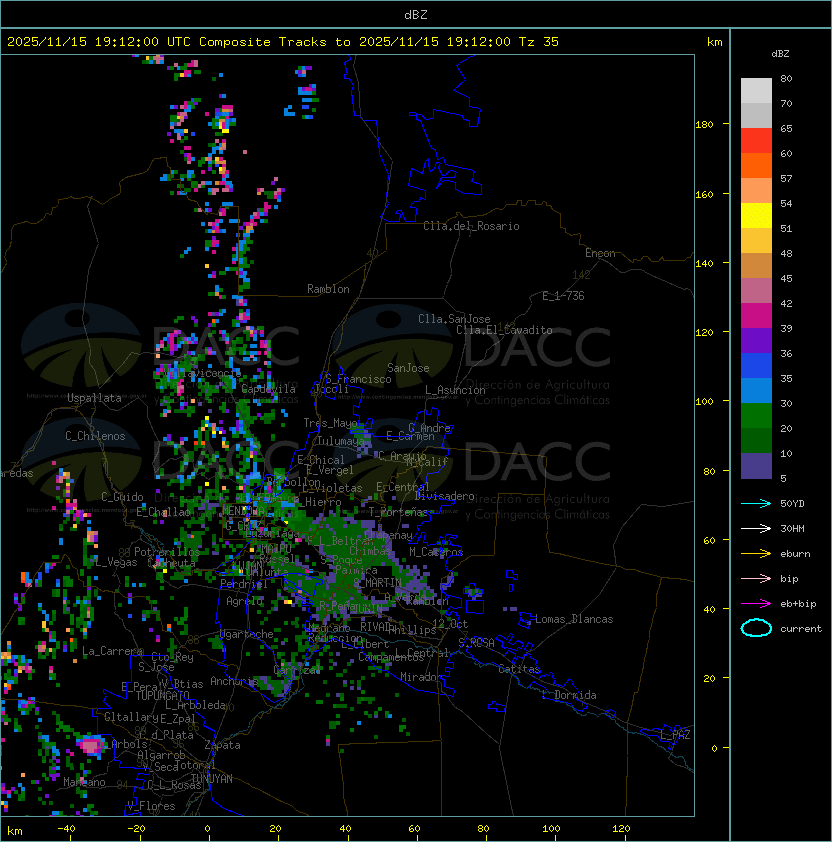Click the 'L_Asuncion' map label
Image resolution: width=832 pixels, height=842 pixels.
click(x=455, y=390)
